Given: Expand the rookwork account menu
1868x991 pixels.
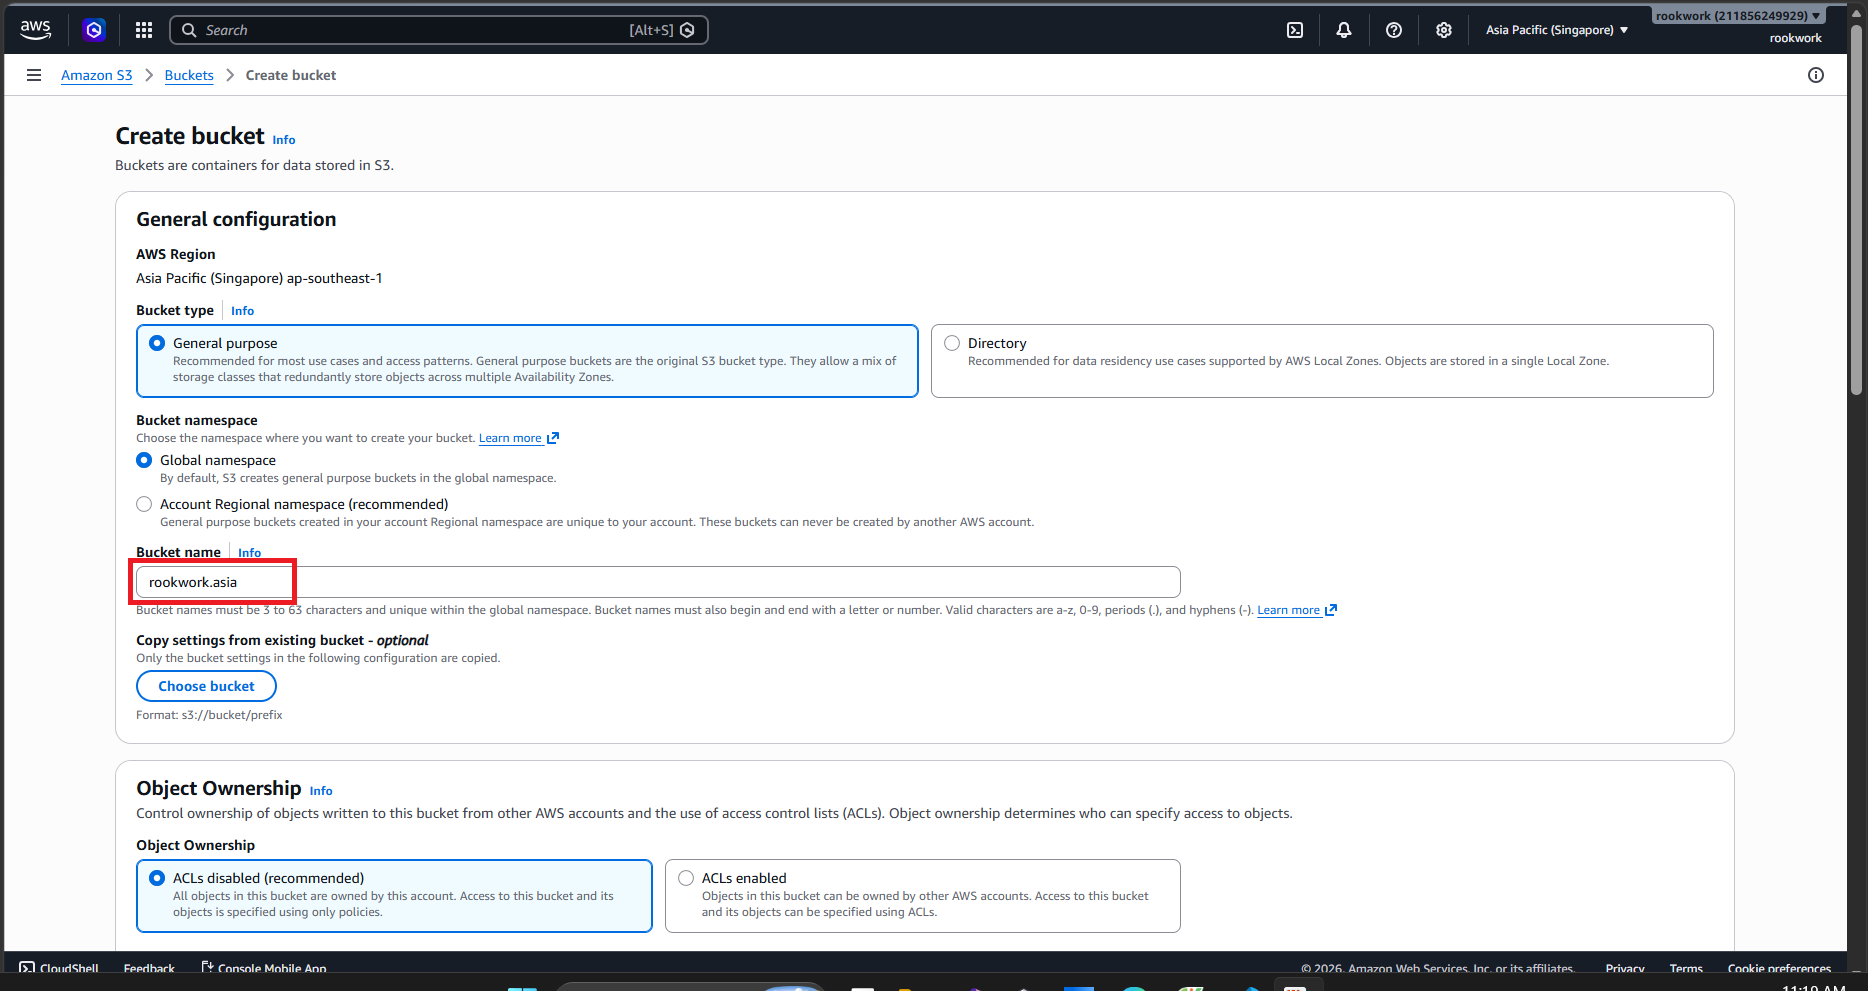Looking at the screenshot, I should click(x=1738, y=16).
